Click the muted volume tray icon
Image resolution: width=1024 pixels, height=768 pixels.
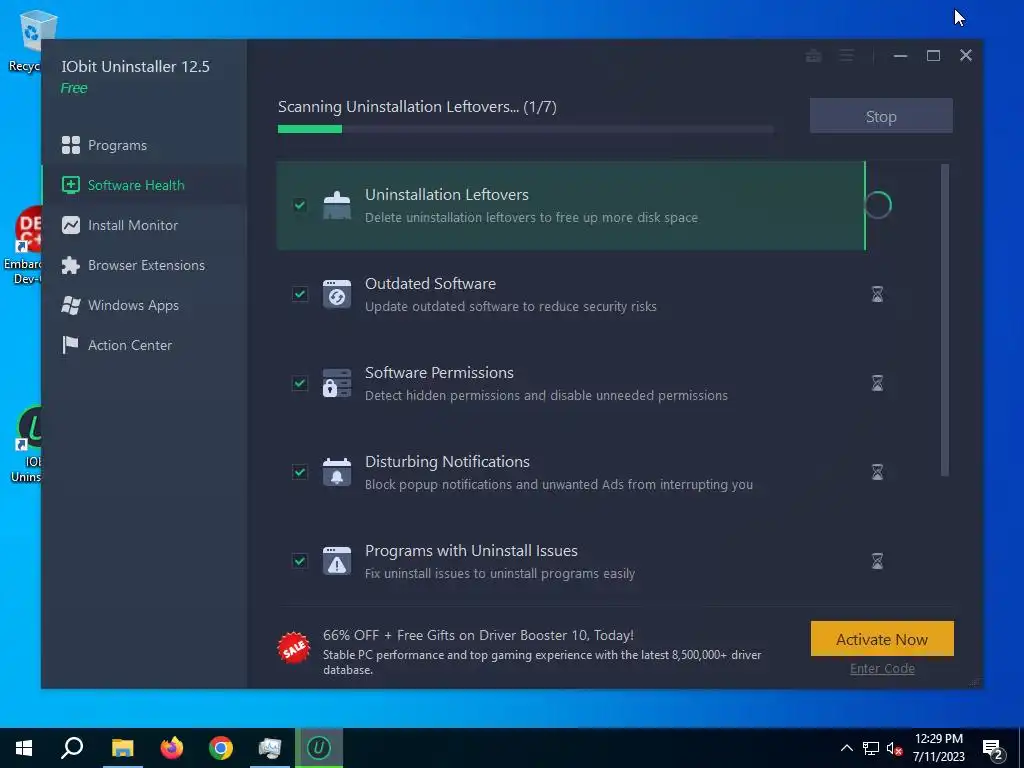895,748
